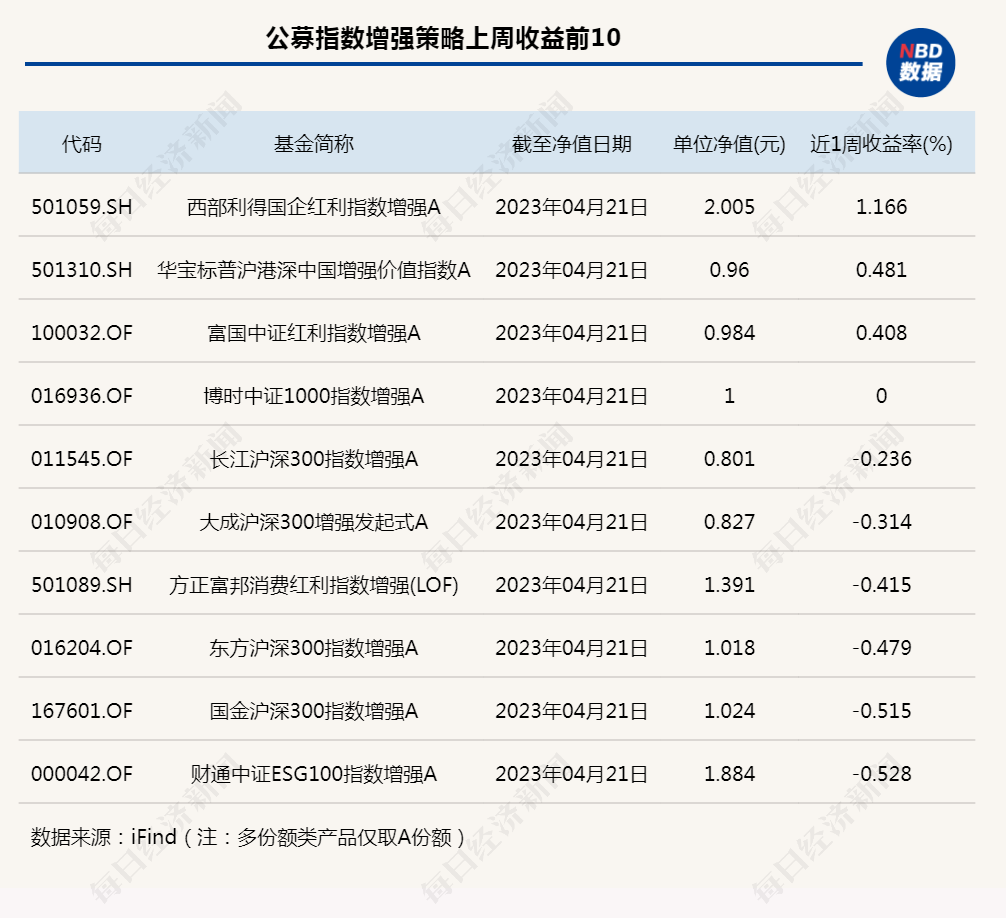Click fund name 东方沪深300指数增强A

tap(314, 648)
